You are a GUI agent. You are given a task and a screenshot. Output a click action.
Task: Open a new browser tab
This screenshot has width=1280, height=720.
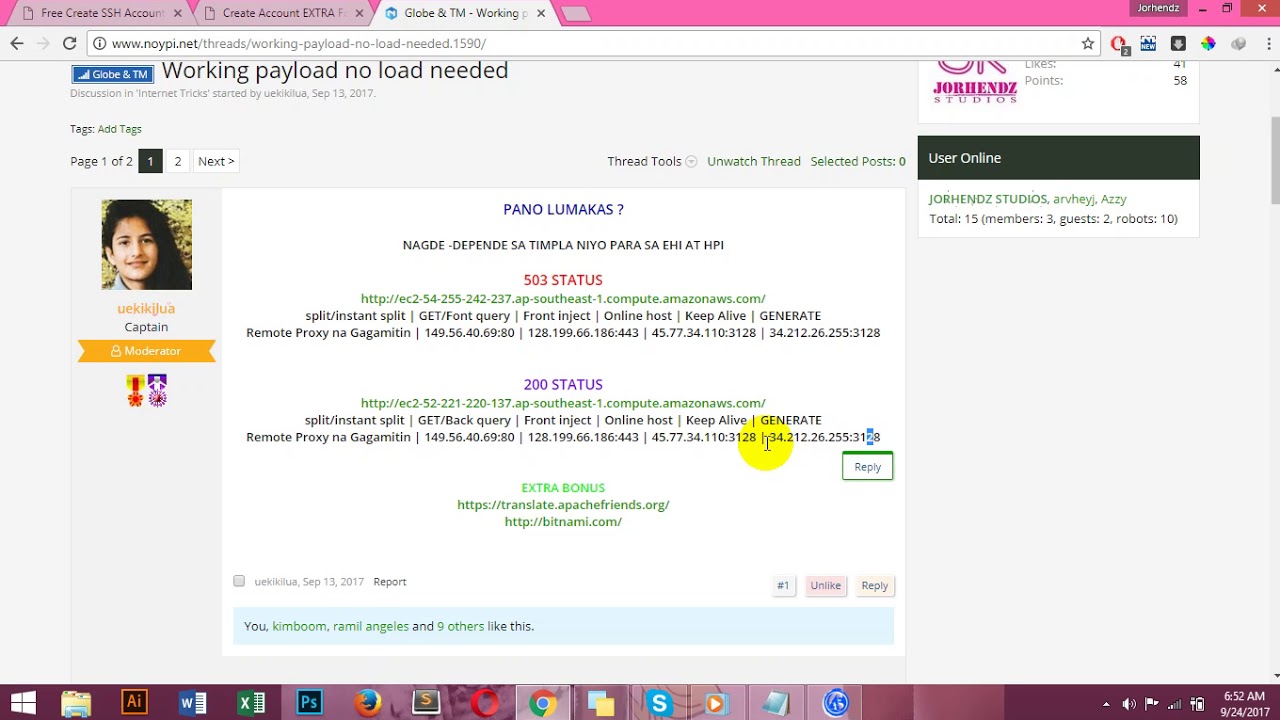(x=576, y=14)
